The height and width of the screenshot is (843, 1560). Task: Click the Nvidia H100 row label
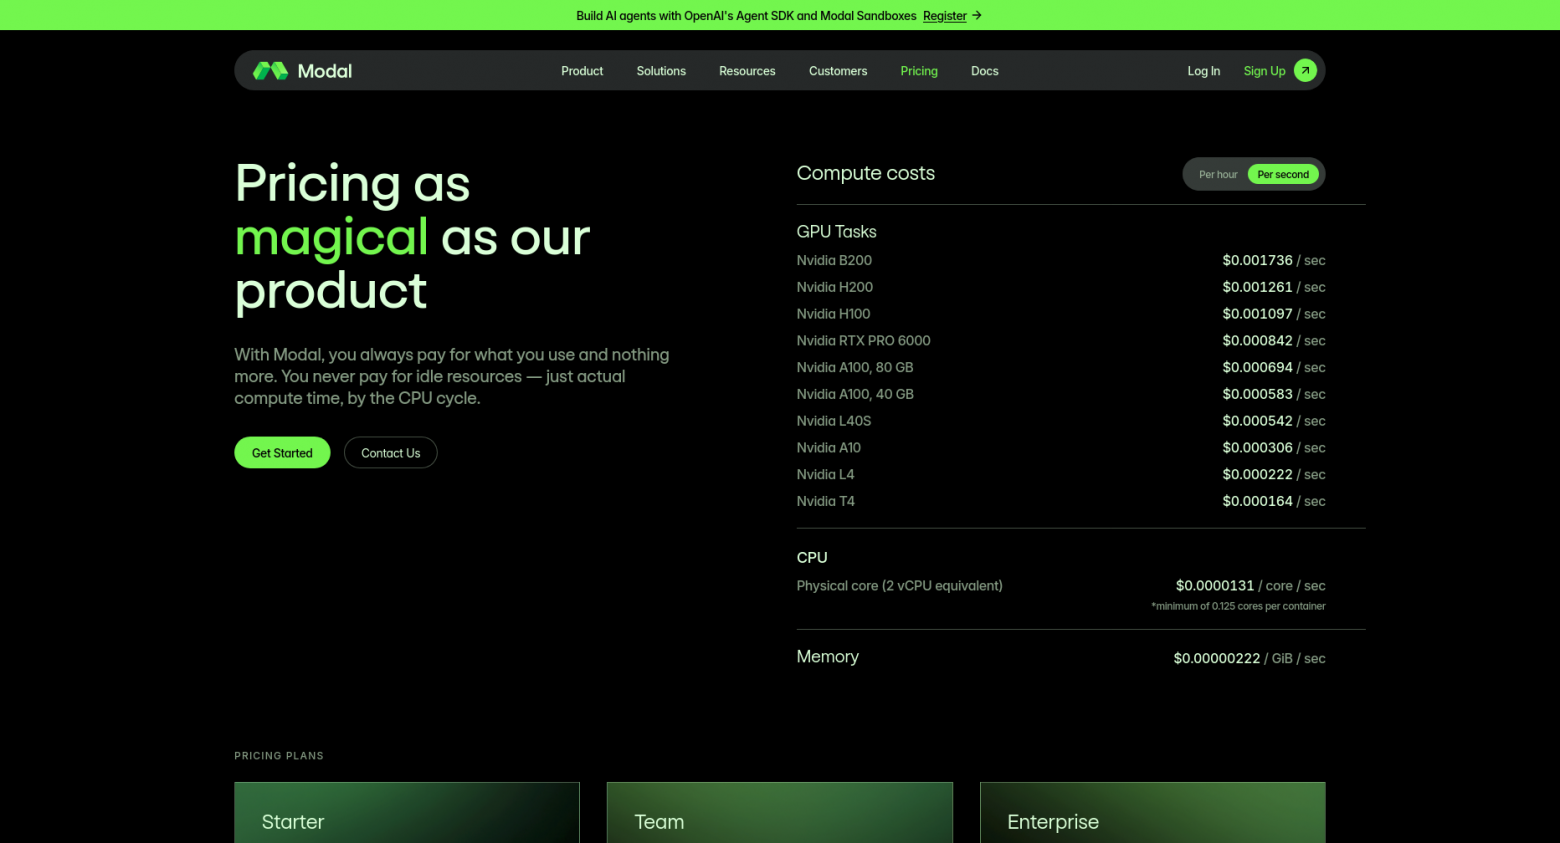[834, 314]
